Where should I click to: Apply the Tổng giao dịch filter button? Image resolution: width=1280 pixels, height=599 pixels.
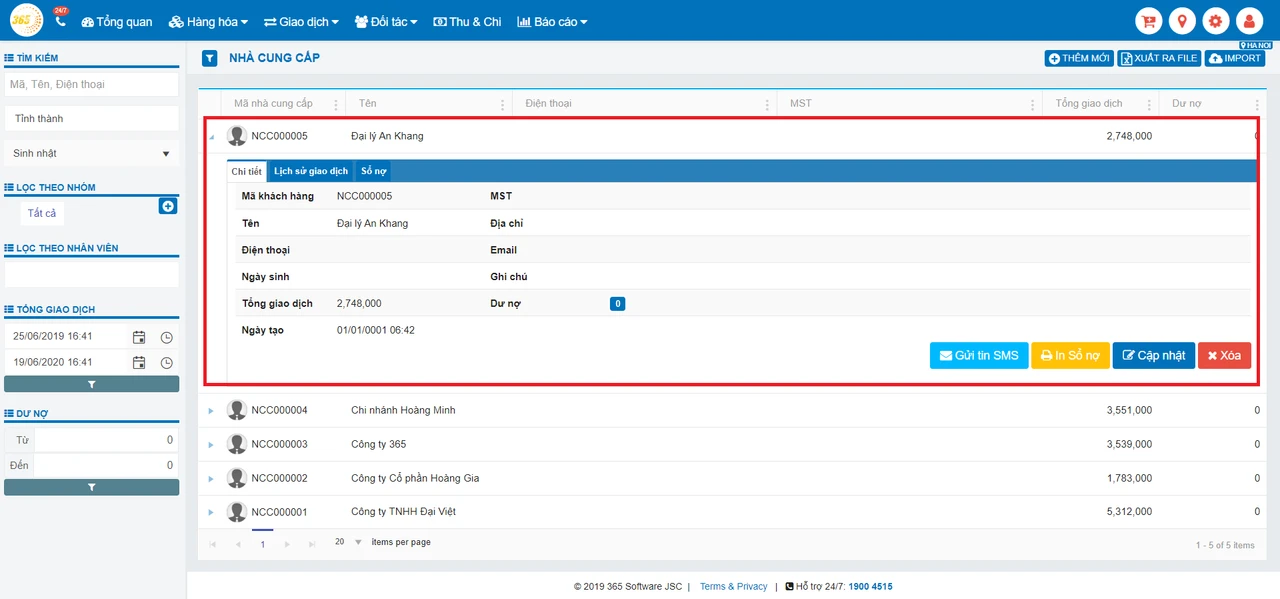coord(92,384)
